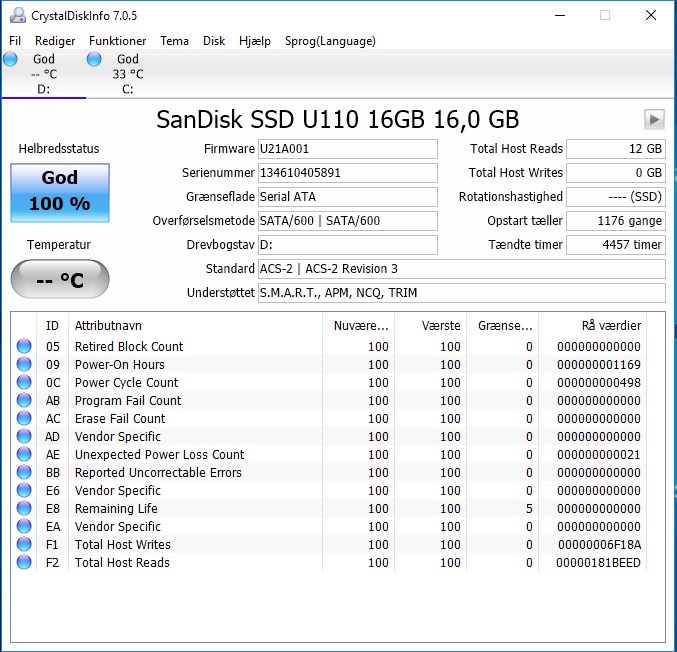
Task: Open the Sprog(Language) menu
Action: point(330,41)
